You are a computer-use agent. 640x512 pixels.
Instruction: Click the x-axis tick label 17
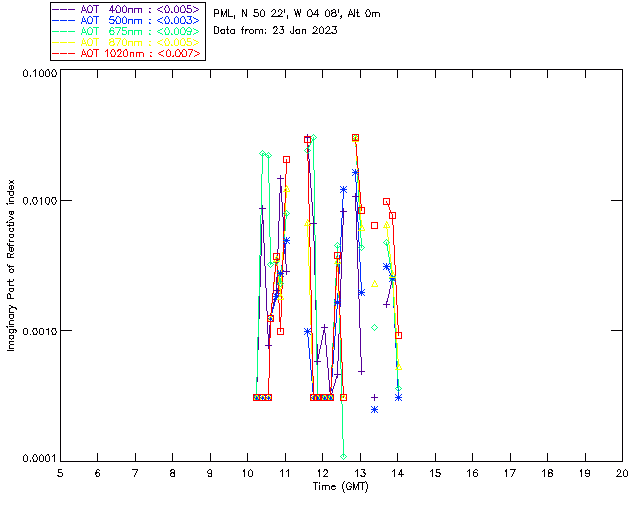click(x=510, y=473)
